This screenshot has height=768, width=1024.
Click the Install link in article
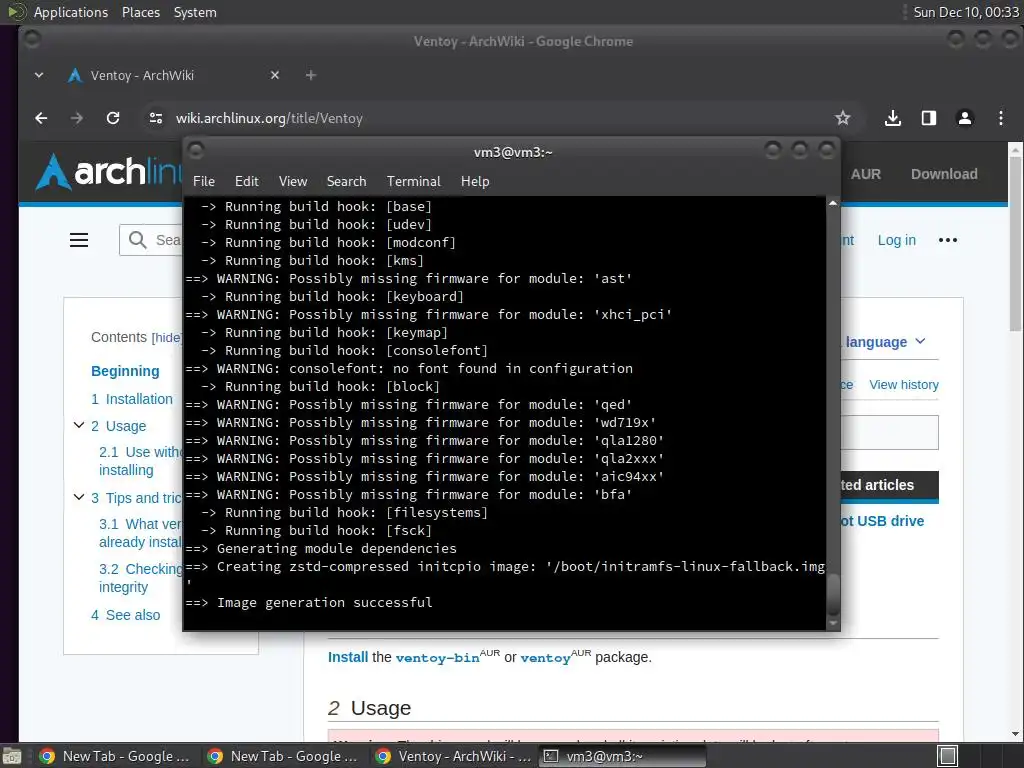[x=348, y=657]
